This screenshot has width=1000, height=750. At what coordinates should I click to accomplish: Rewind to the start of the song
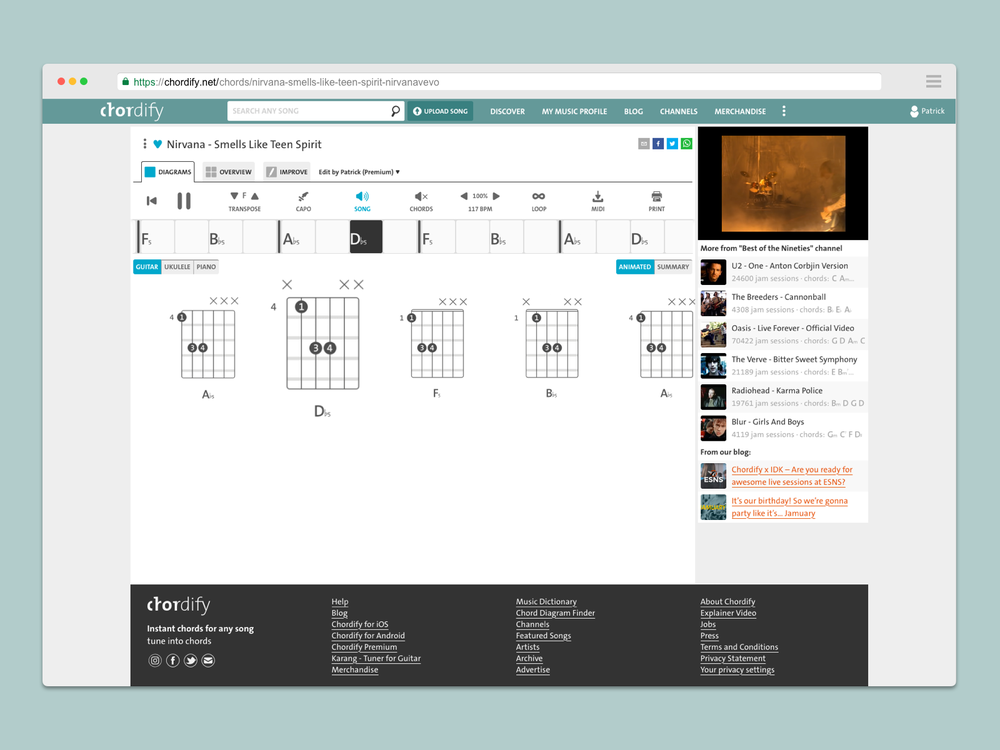[x=152, y=201]
